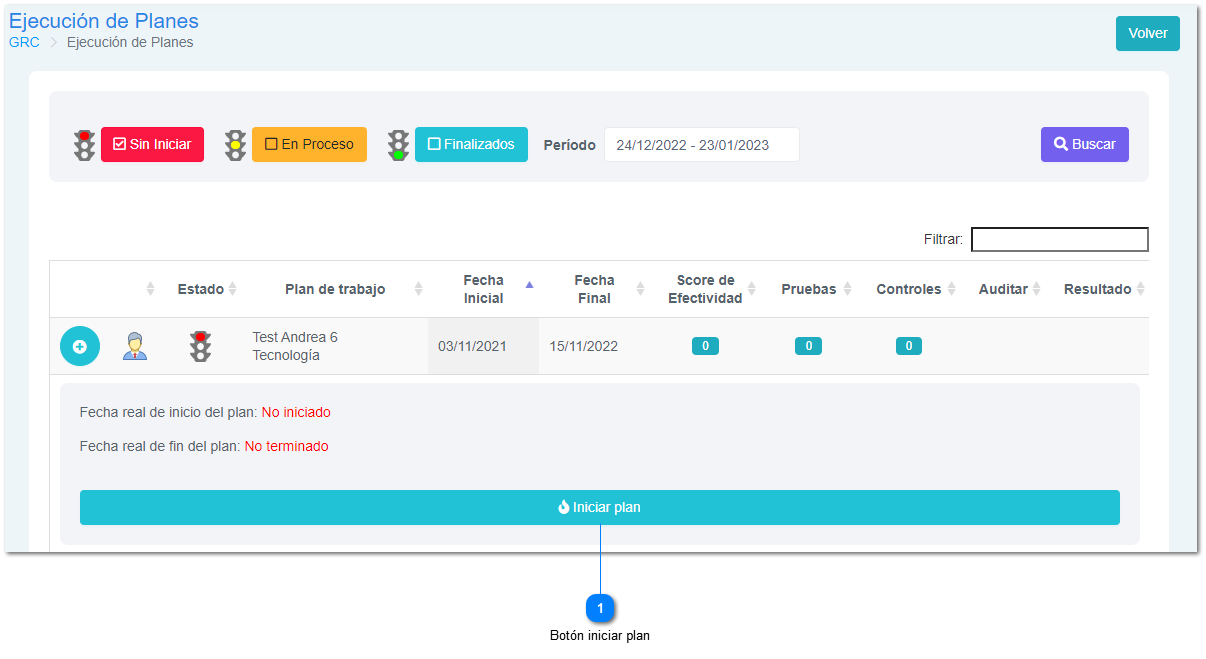This screenshot has height=659, width=1206.
Task: Click the user avatar icon in the row
Action: (135, 346)
